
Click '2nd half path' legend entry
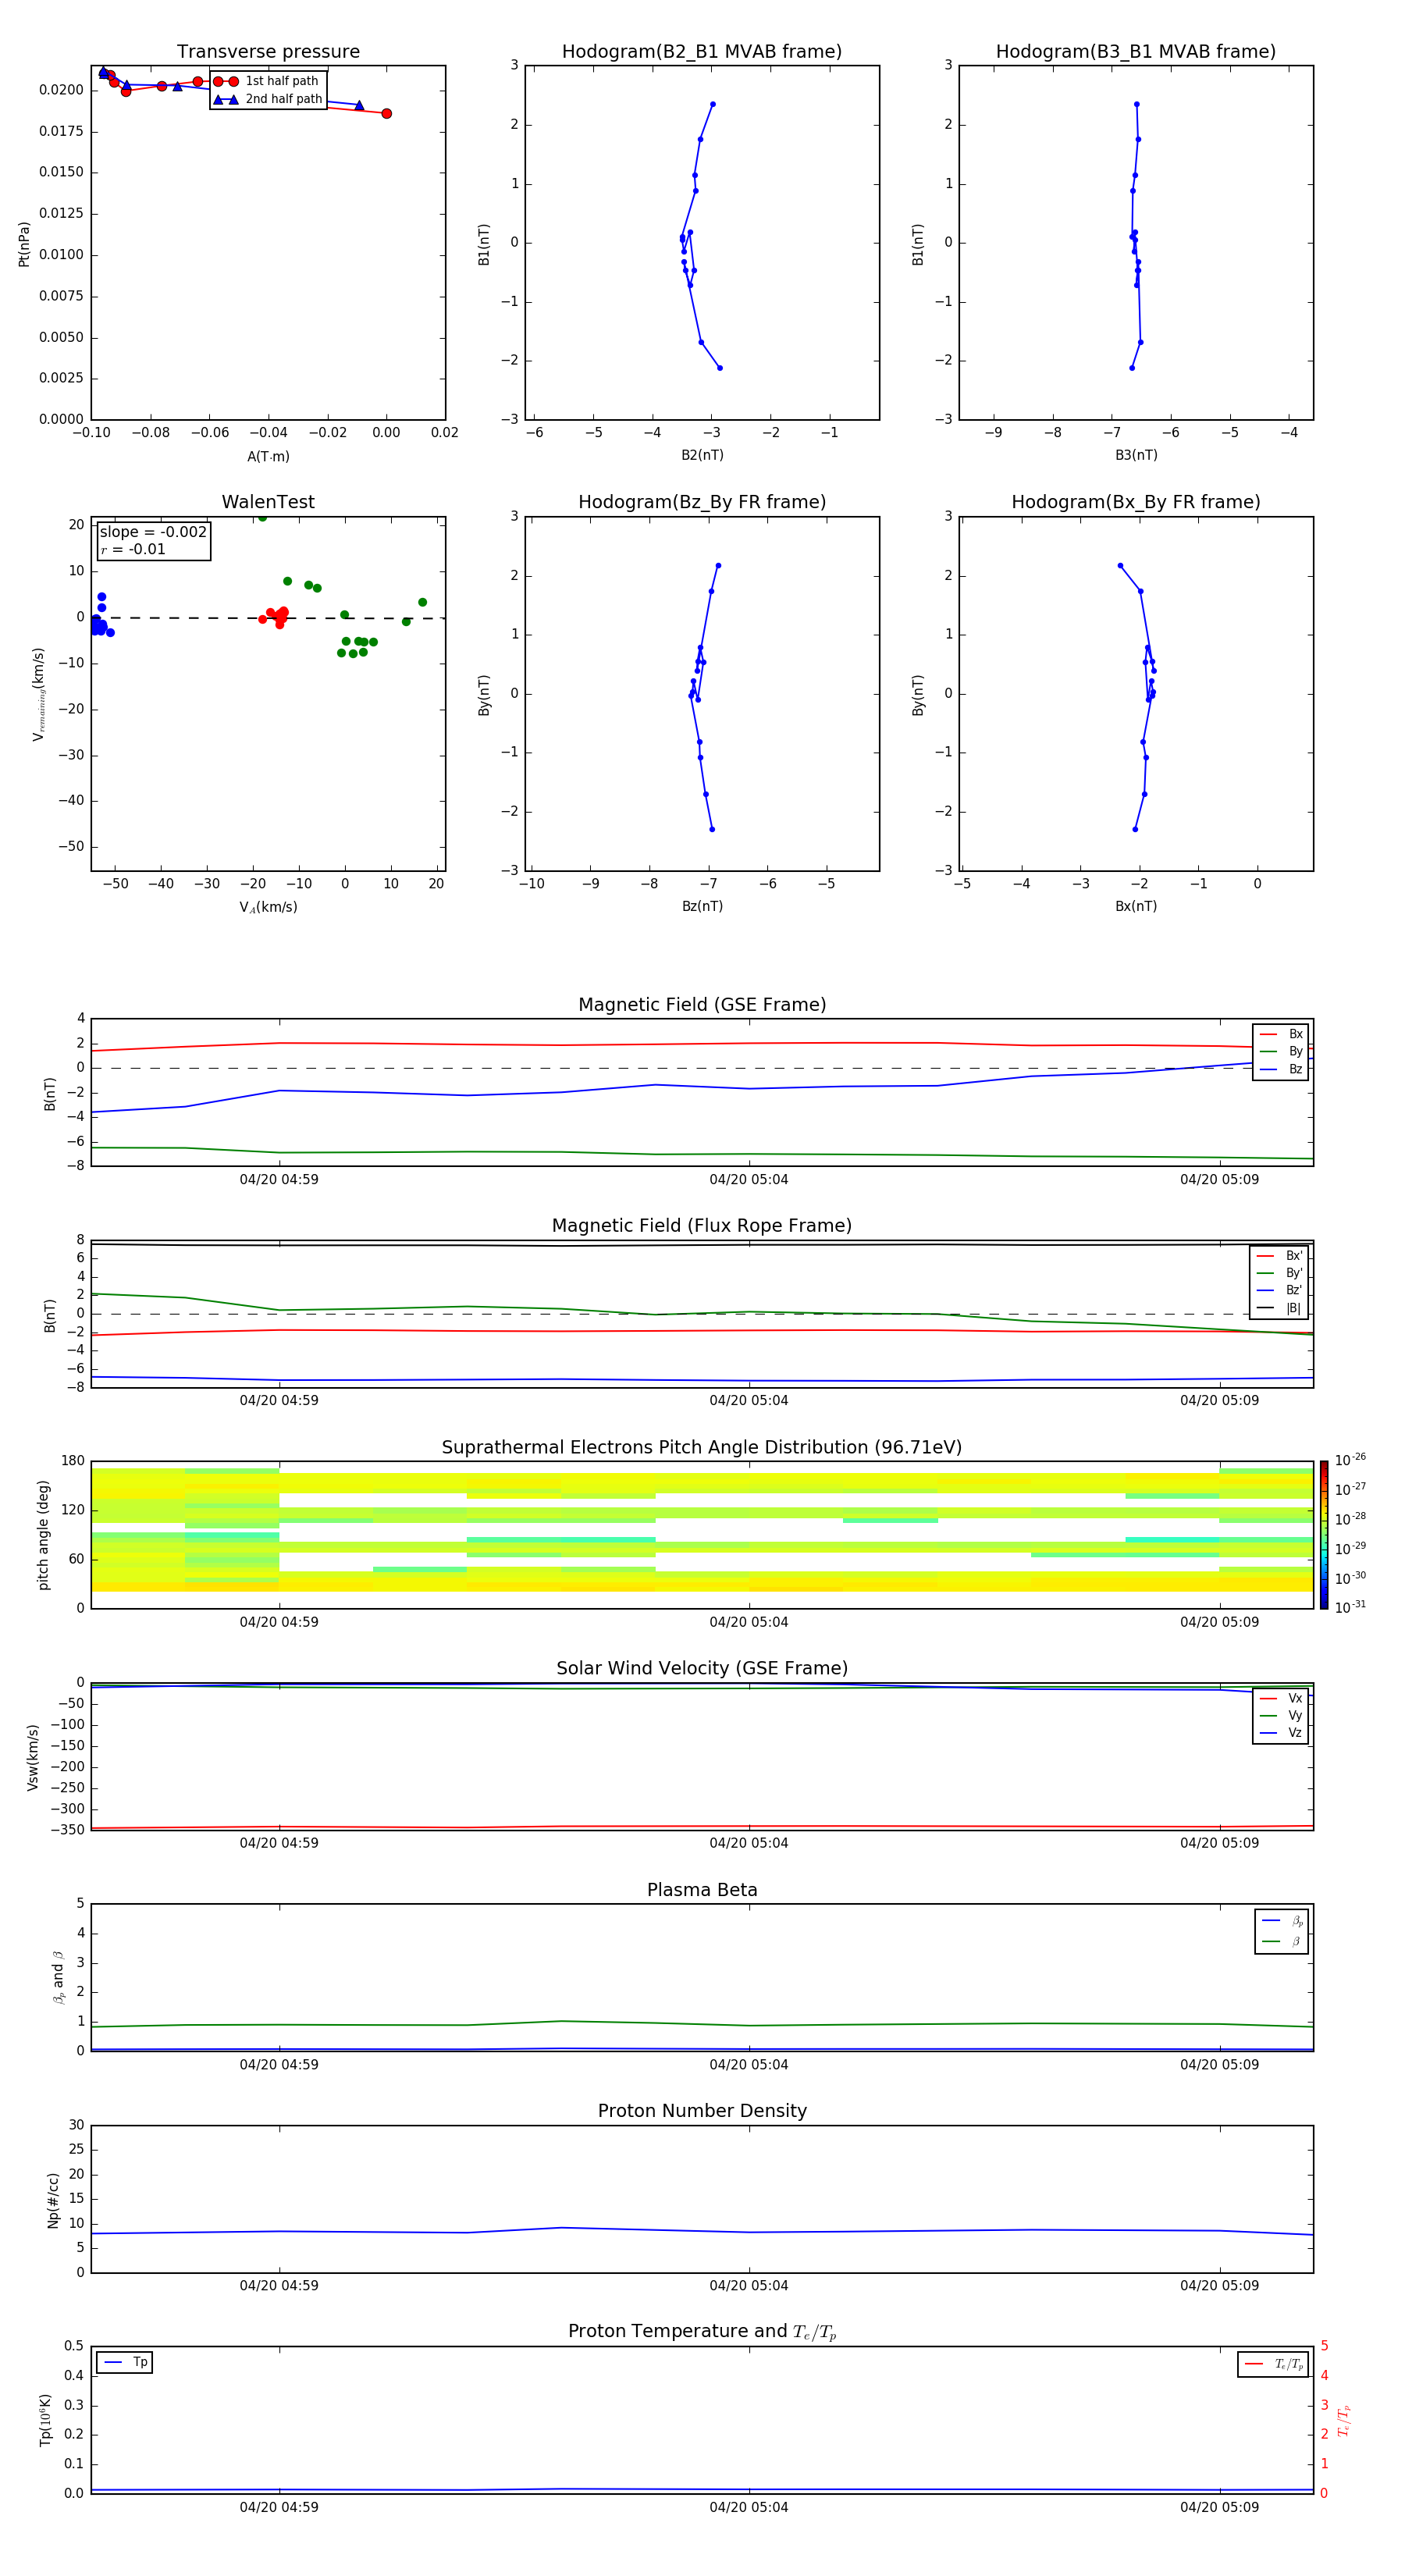pyautogui.click(x=268, y=99)
